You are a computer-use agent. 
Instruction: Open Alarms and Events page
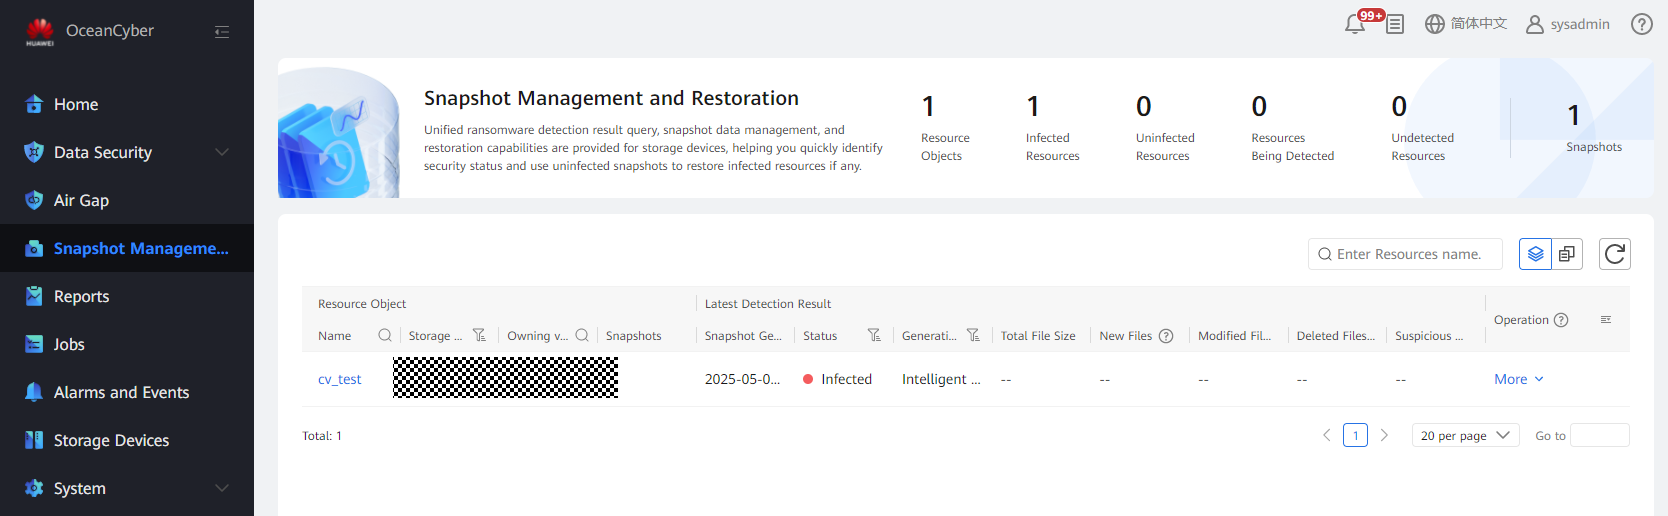121,392
